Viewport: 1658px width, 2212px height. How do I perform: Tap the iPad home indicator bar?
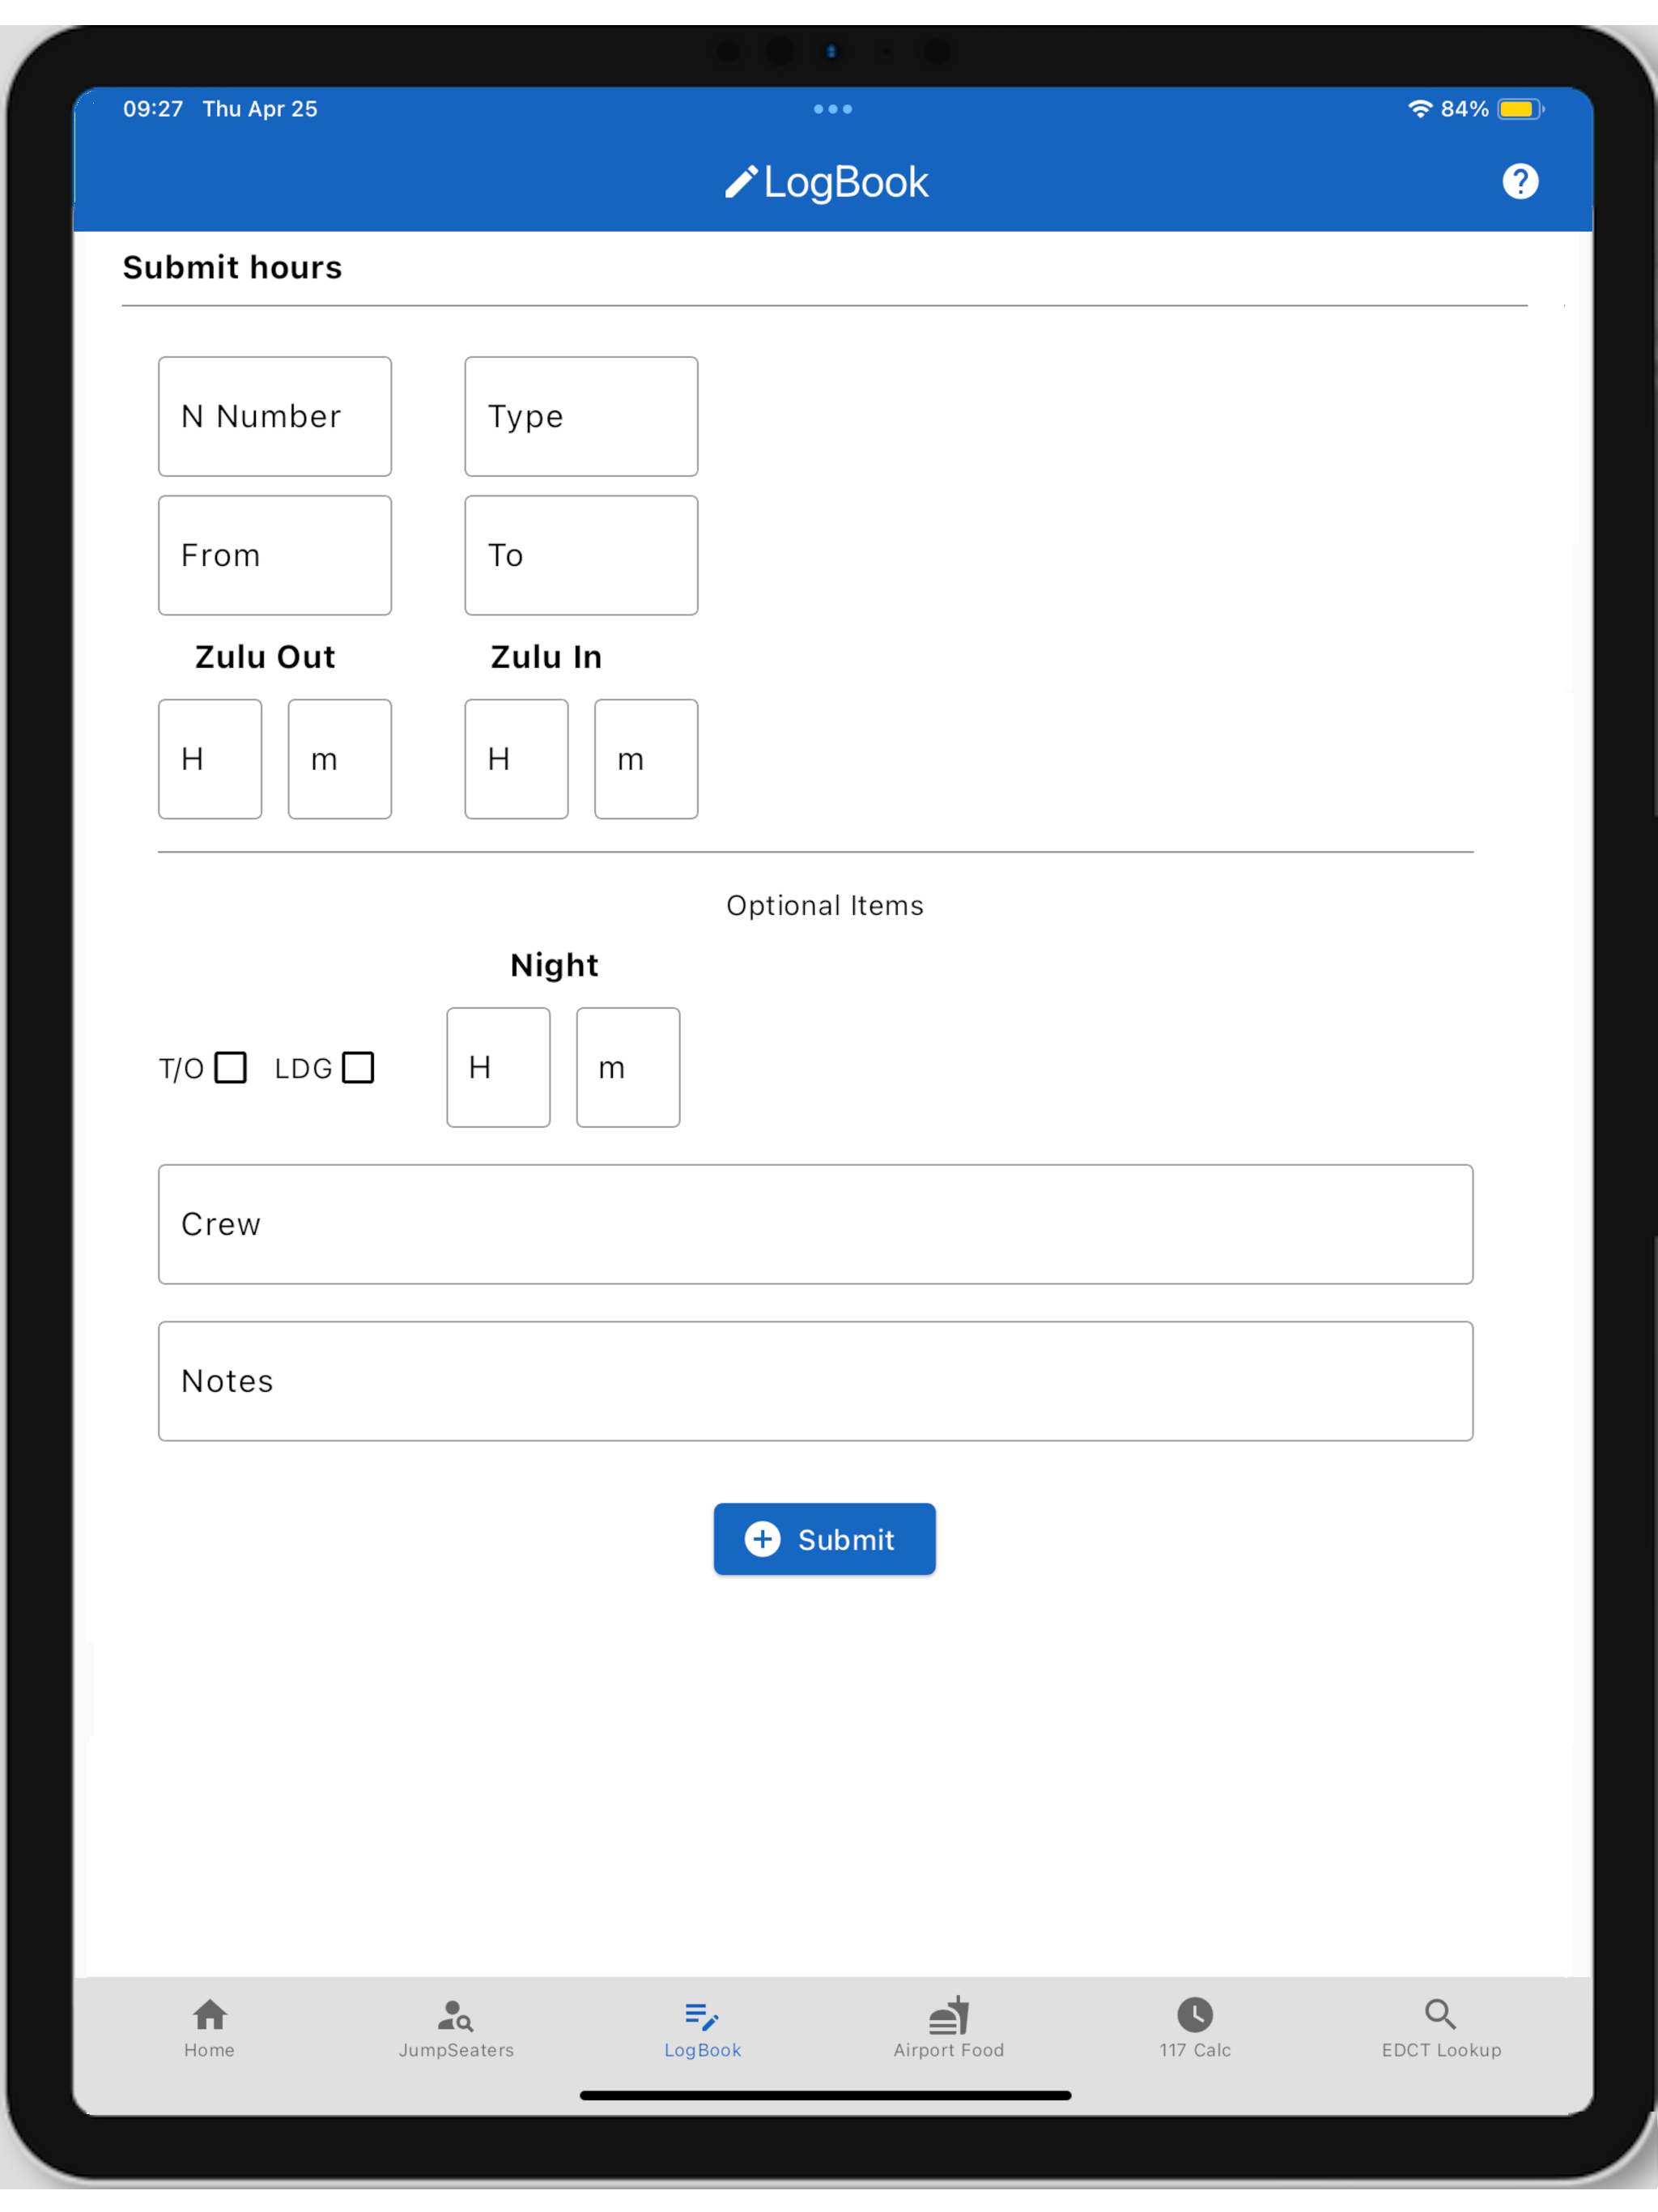(x=826, y=2095)
